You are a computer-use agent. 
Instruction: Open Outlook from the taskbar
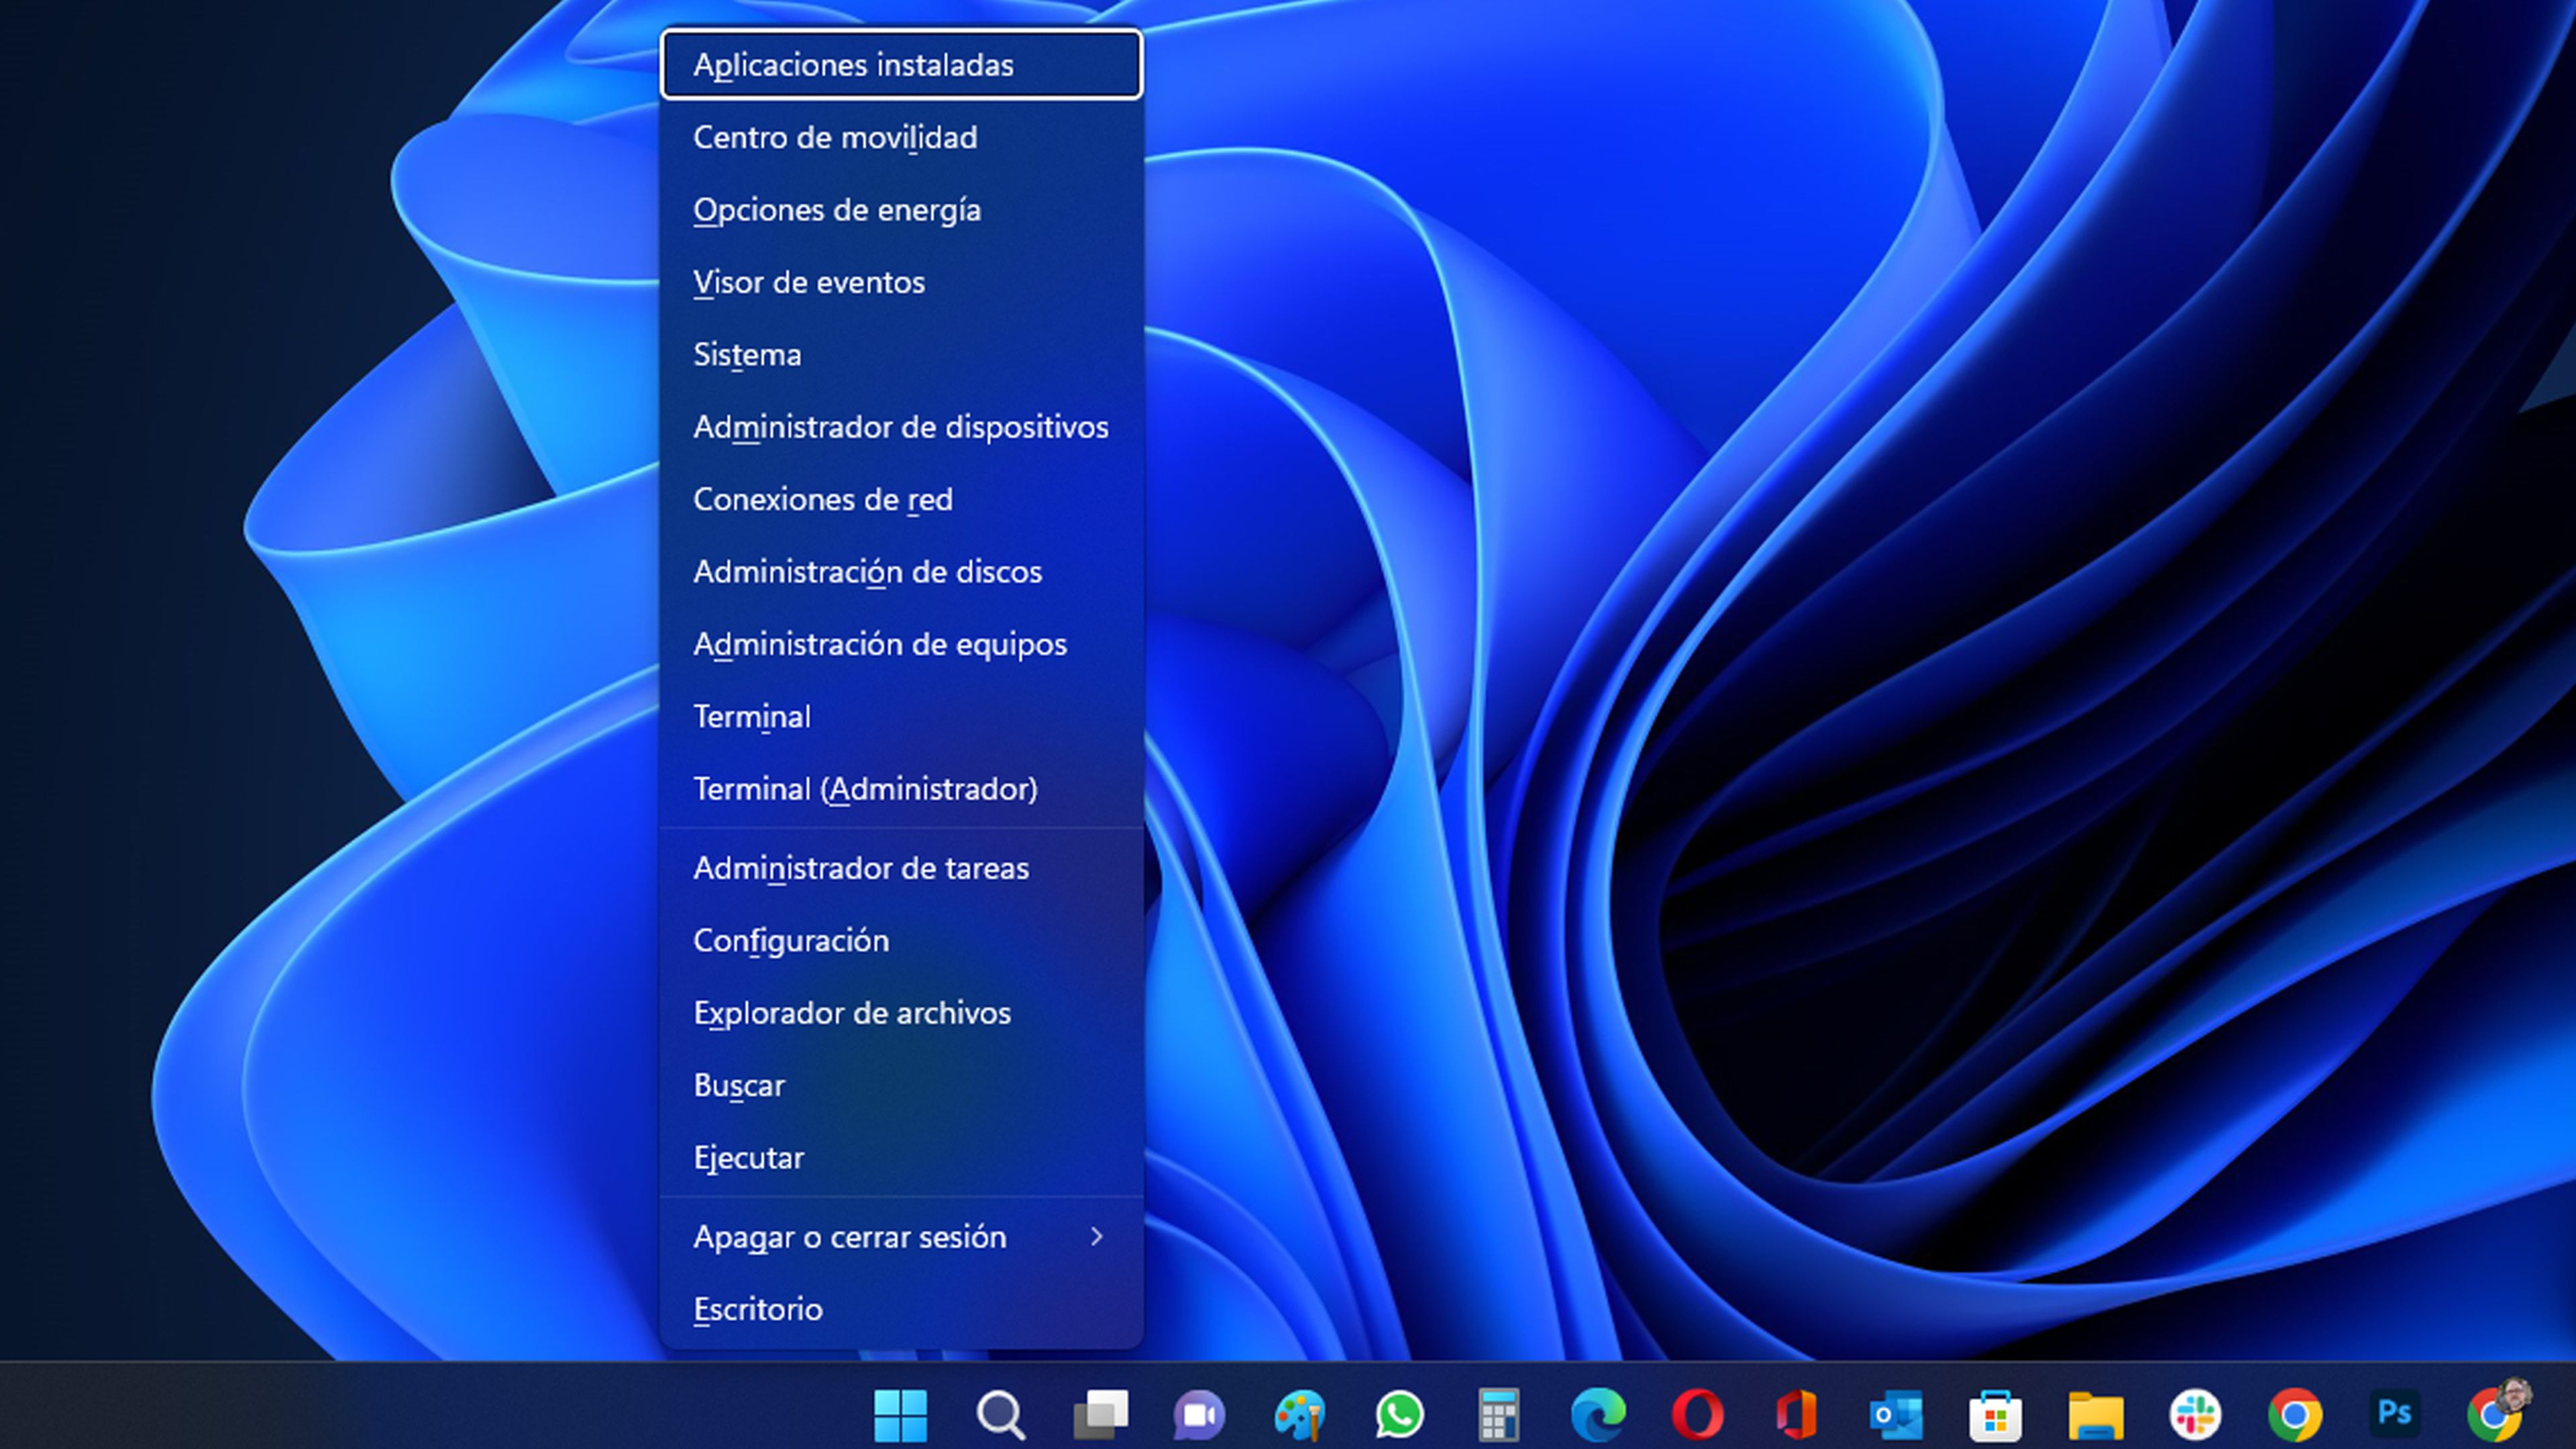tap(1896, 1415)
